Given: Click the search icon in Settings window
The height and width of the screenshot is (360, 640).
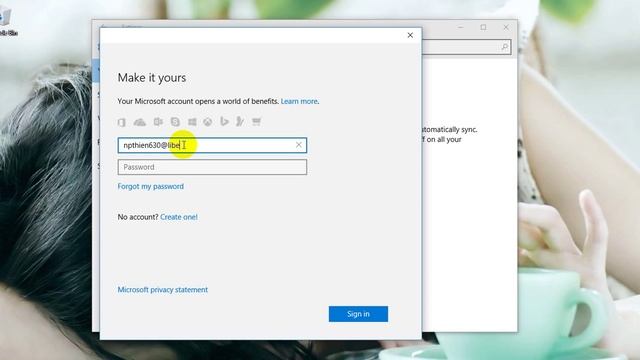Looking at the screenshot, I should coord(504,47).
